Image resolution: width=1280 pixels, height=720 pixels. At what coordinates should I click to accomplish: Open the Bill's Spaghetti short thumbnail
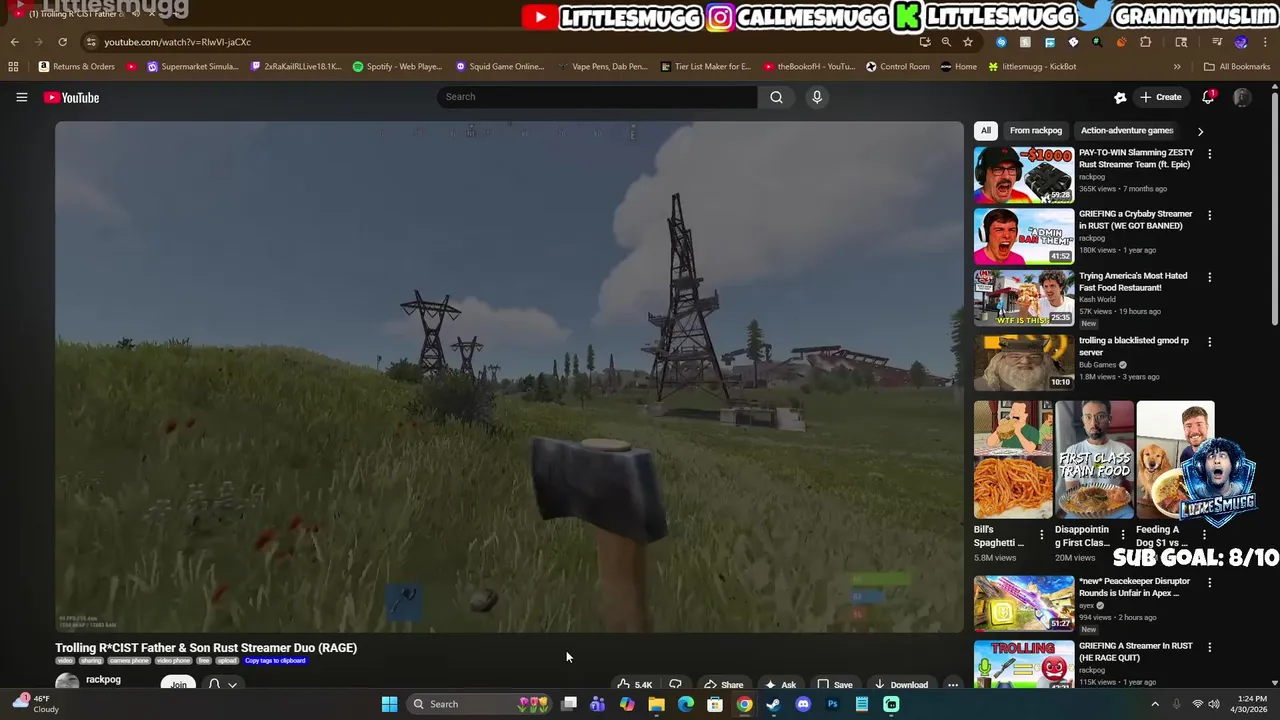tap(1013, 460)
